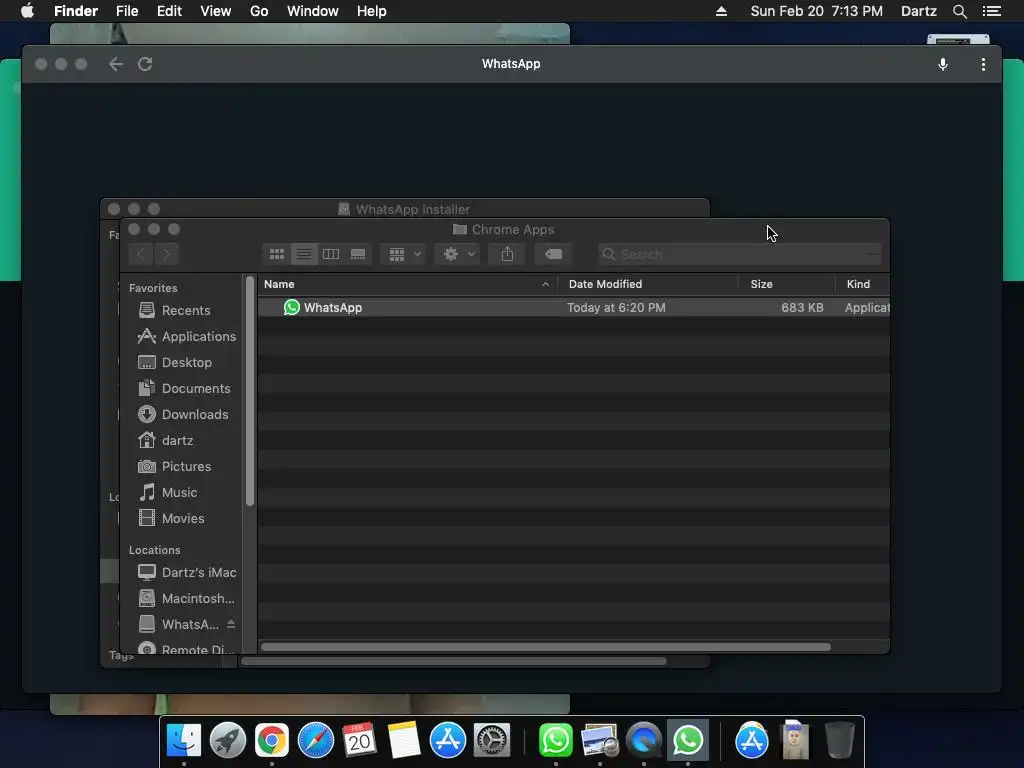Open Music in Finder sidebar

click(168, 492)
